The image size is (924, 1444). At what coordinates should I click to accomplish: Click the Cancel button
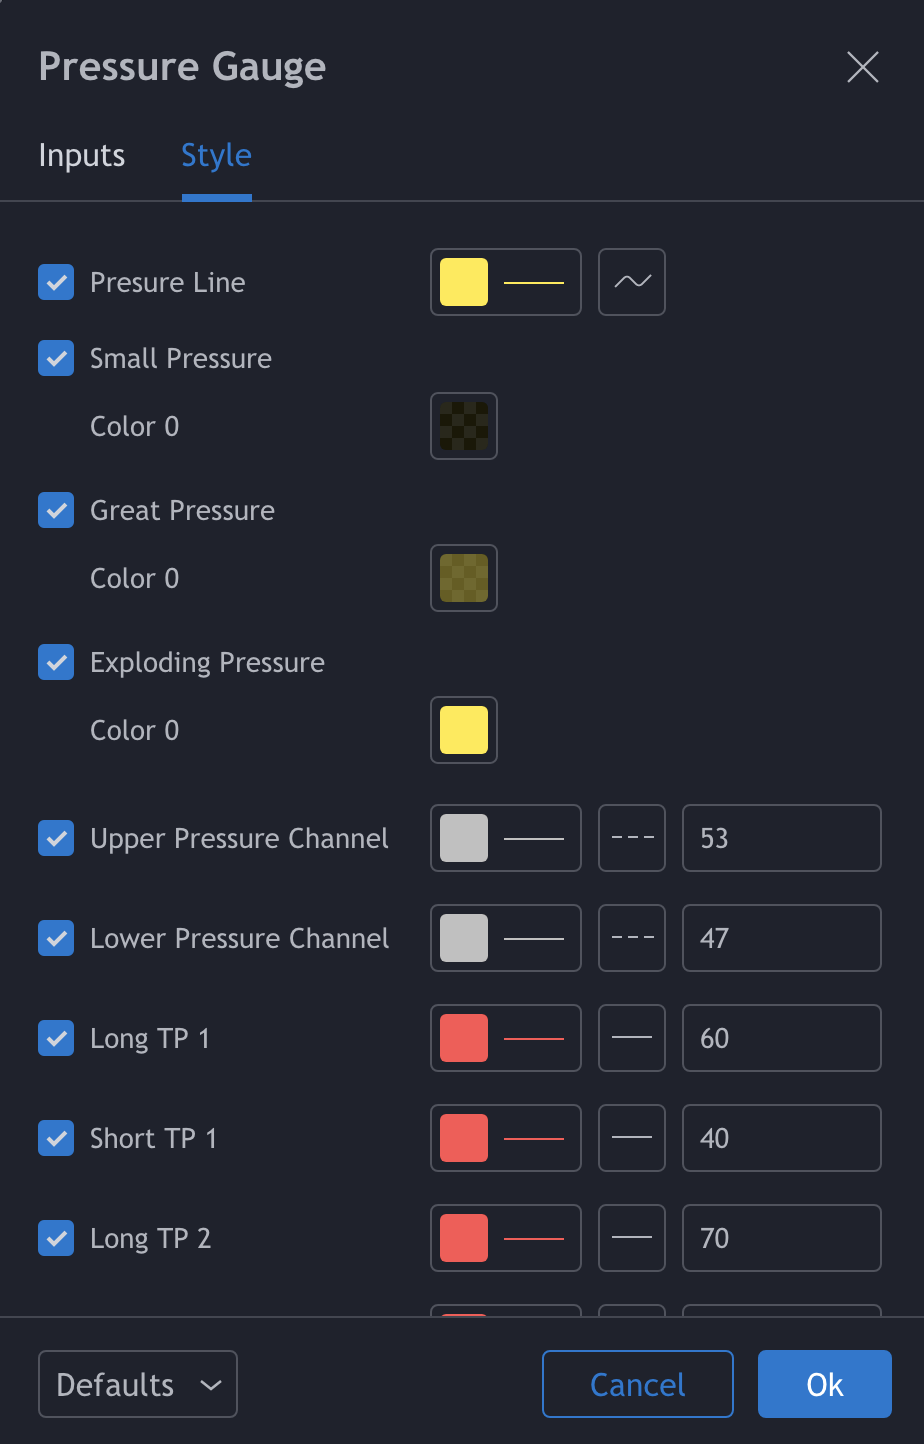click(x=638, y=1384)
